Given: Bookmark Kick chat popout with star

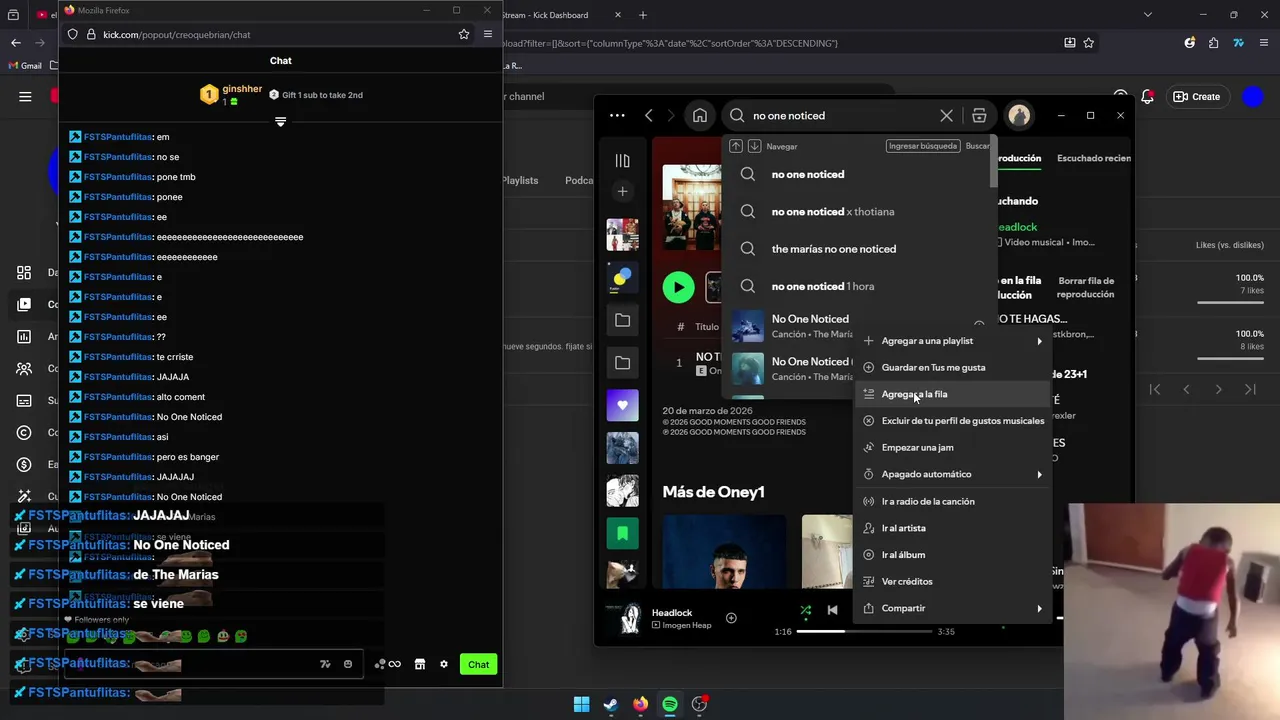Looking at the screenshot, I should coord(464,34).
